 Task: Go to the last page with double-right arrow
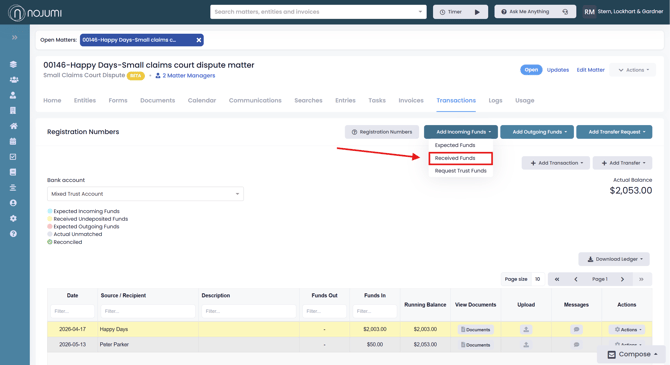(641, 279)
